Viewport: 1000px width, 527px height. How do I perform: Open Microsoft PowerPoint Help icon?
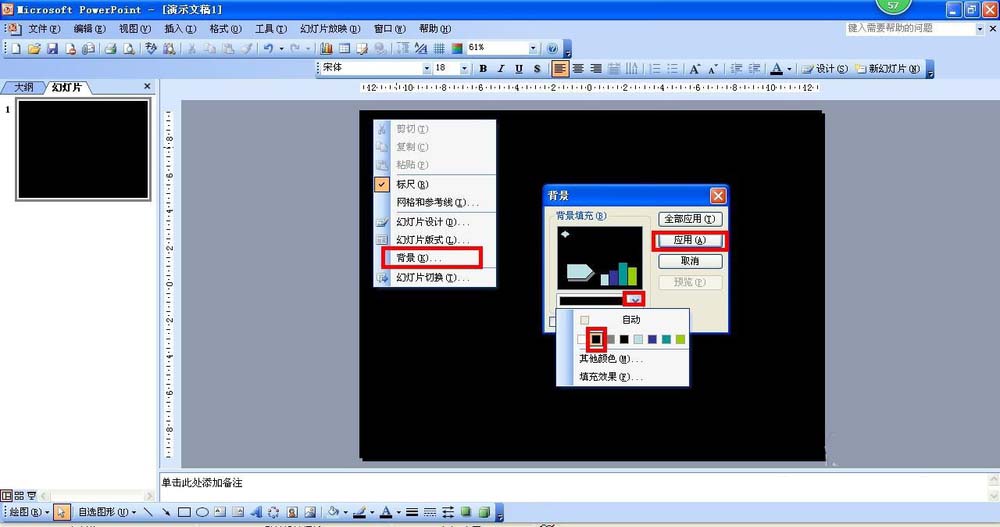click(552, 48)
